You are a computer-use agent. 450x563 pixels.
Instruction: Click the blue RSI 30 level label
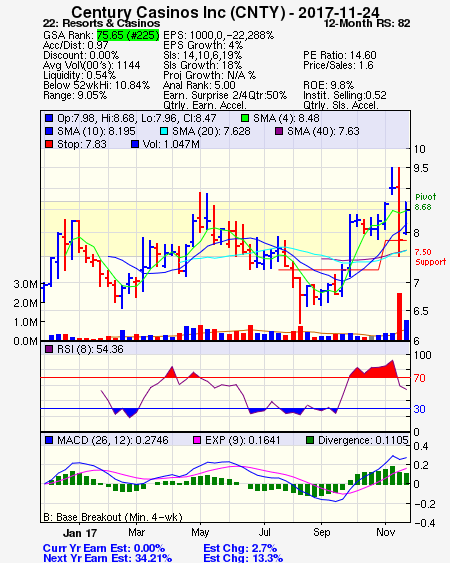coord(419,409)
